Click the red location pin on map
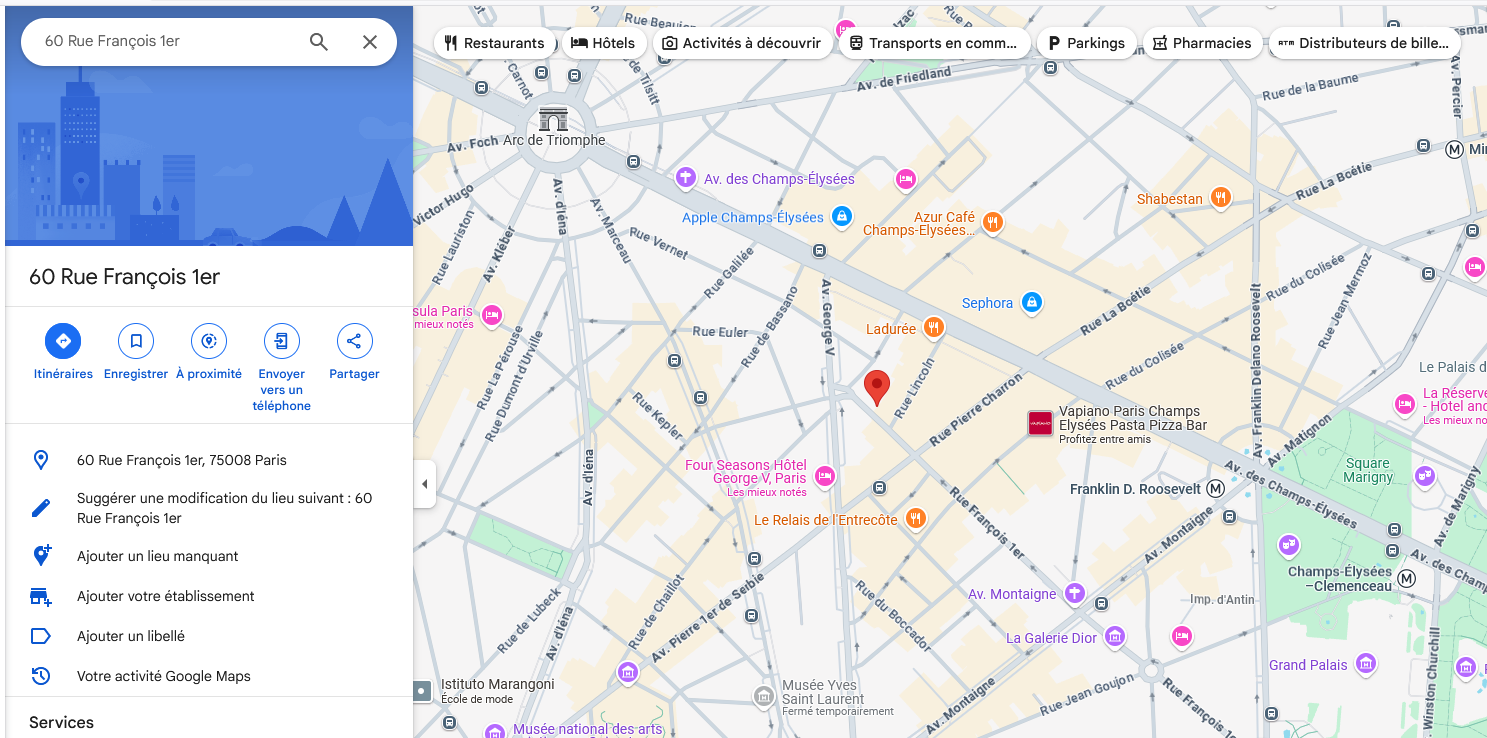This screenshot has height=738, width=1487. [x=877, y=387]
